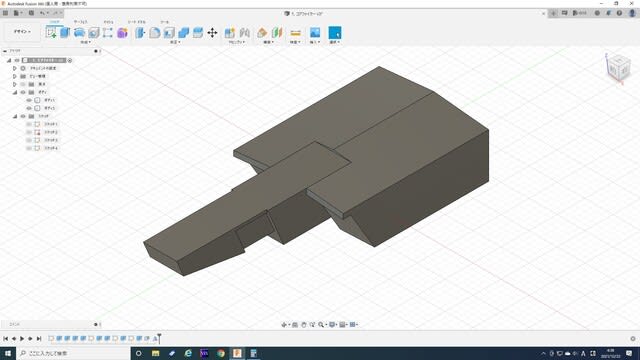
Task: Open the Construct panel dropdown
Action: click(x=268, y=42)
